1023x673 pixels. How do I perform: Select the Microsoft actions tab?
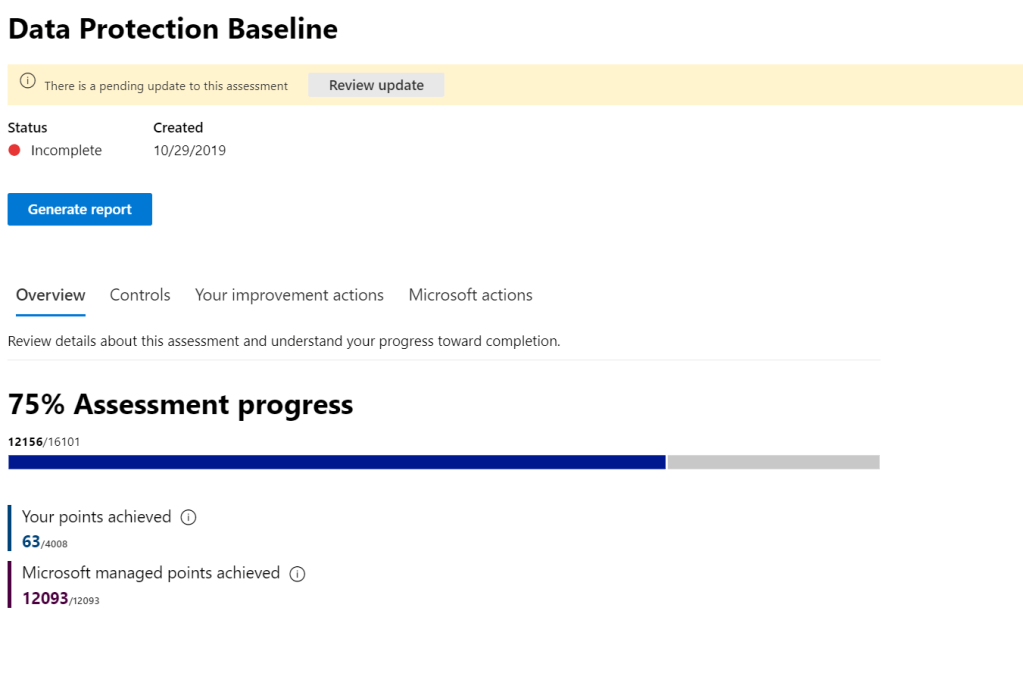point(470,295)
